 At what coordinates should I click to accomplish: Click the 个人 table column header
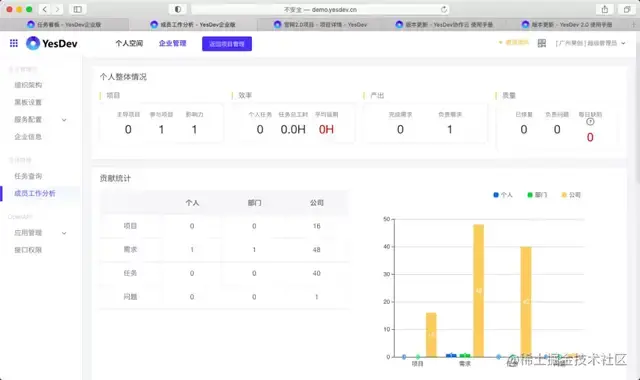192,202
